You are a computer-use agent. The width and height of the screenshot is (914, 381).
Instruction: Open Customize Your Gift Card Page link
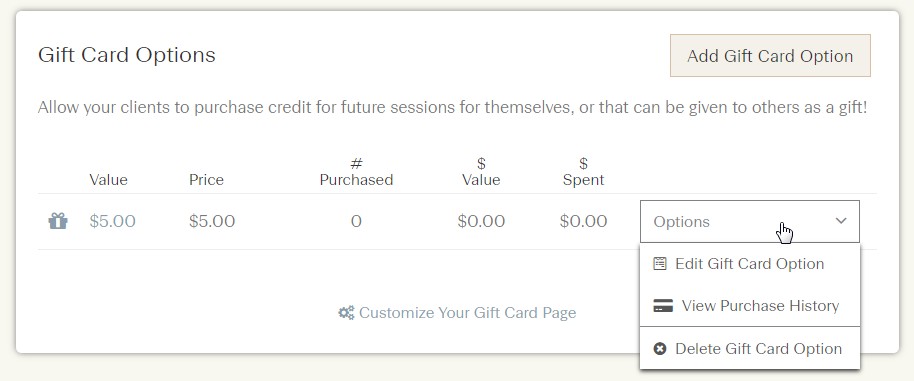coord(467,313)
